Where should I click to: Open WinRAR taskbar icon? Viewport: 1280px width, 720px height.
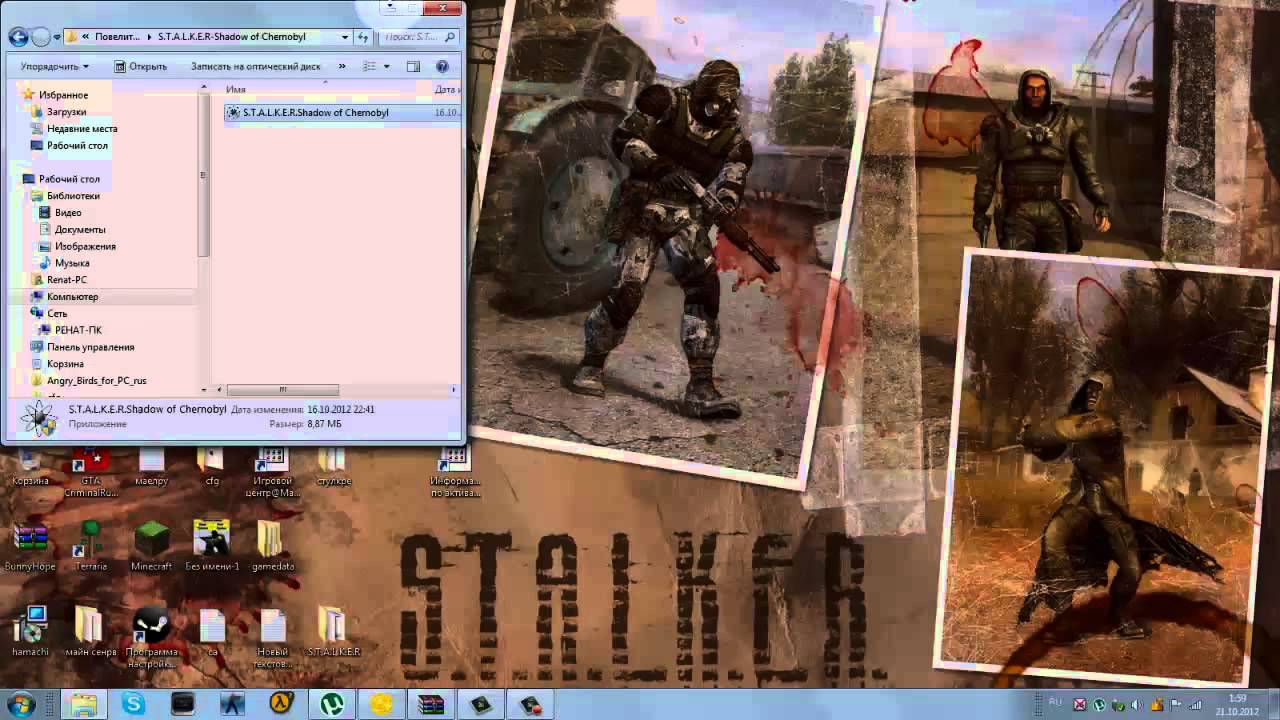[x=431, y=704]
